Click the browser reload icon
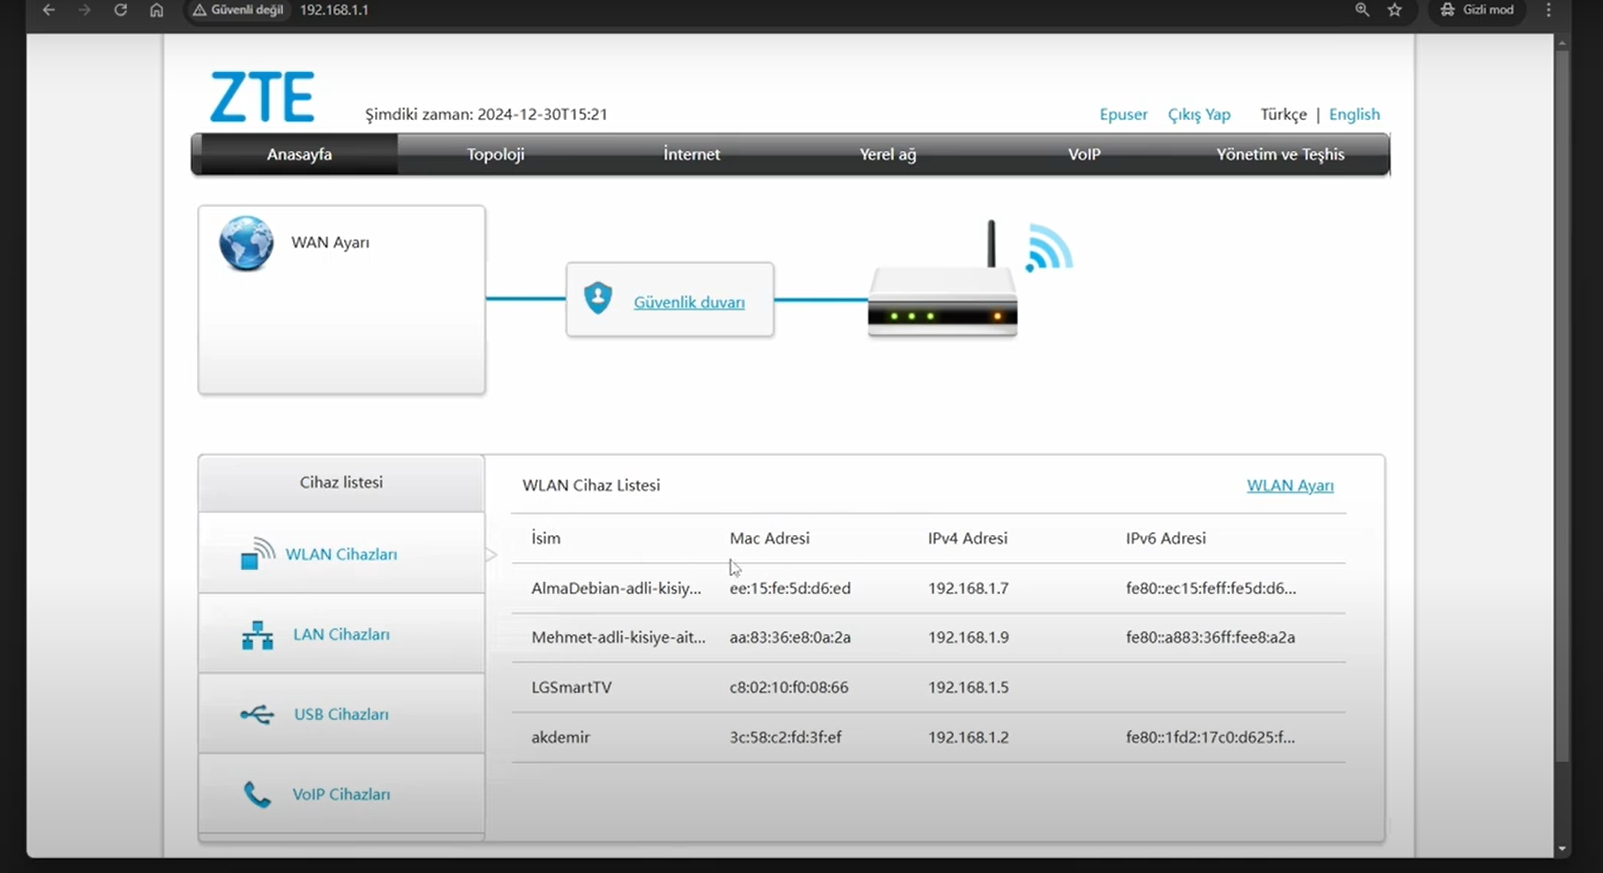 pyautogui.click(x=120, y=10)
